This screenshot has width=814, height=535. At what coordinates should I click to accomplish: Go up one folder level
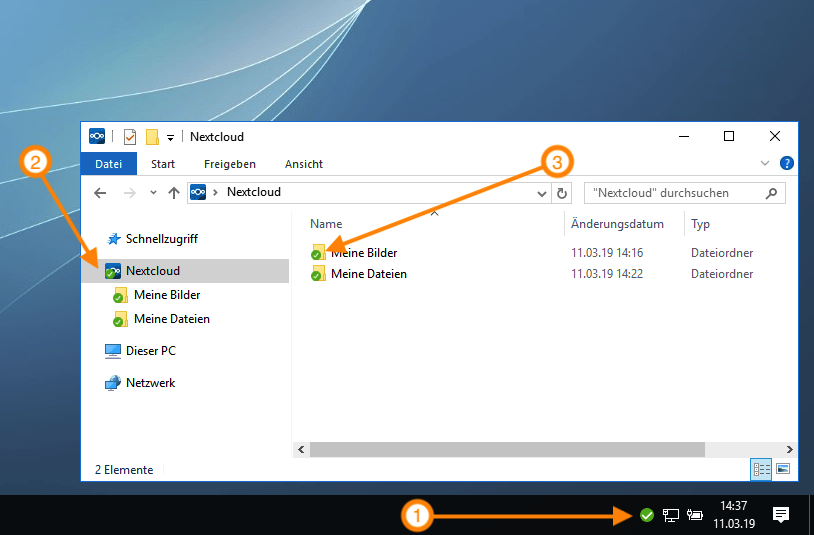coord(174,193)
